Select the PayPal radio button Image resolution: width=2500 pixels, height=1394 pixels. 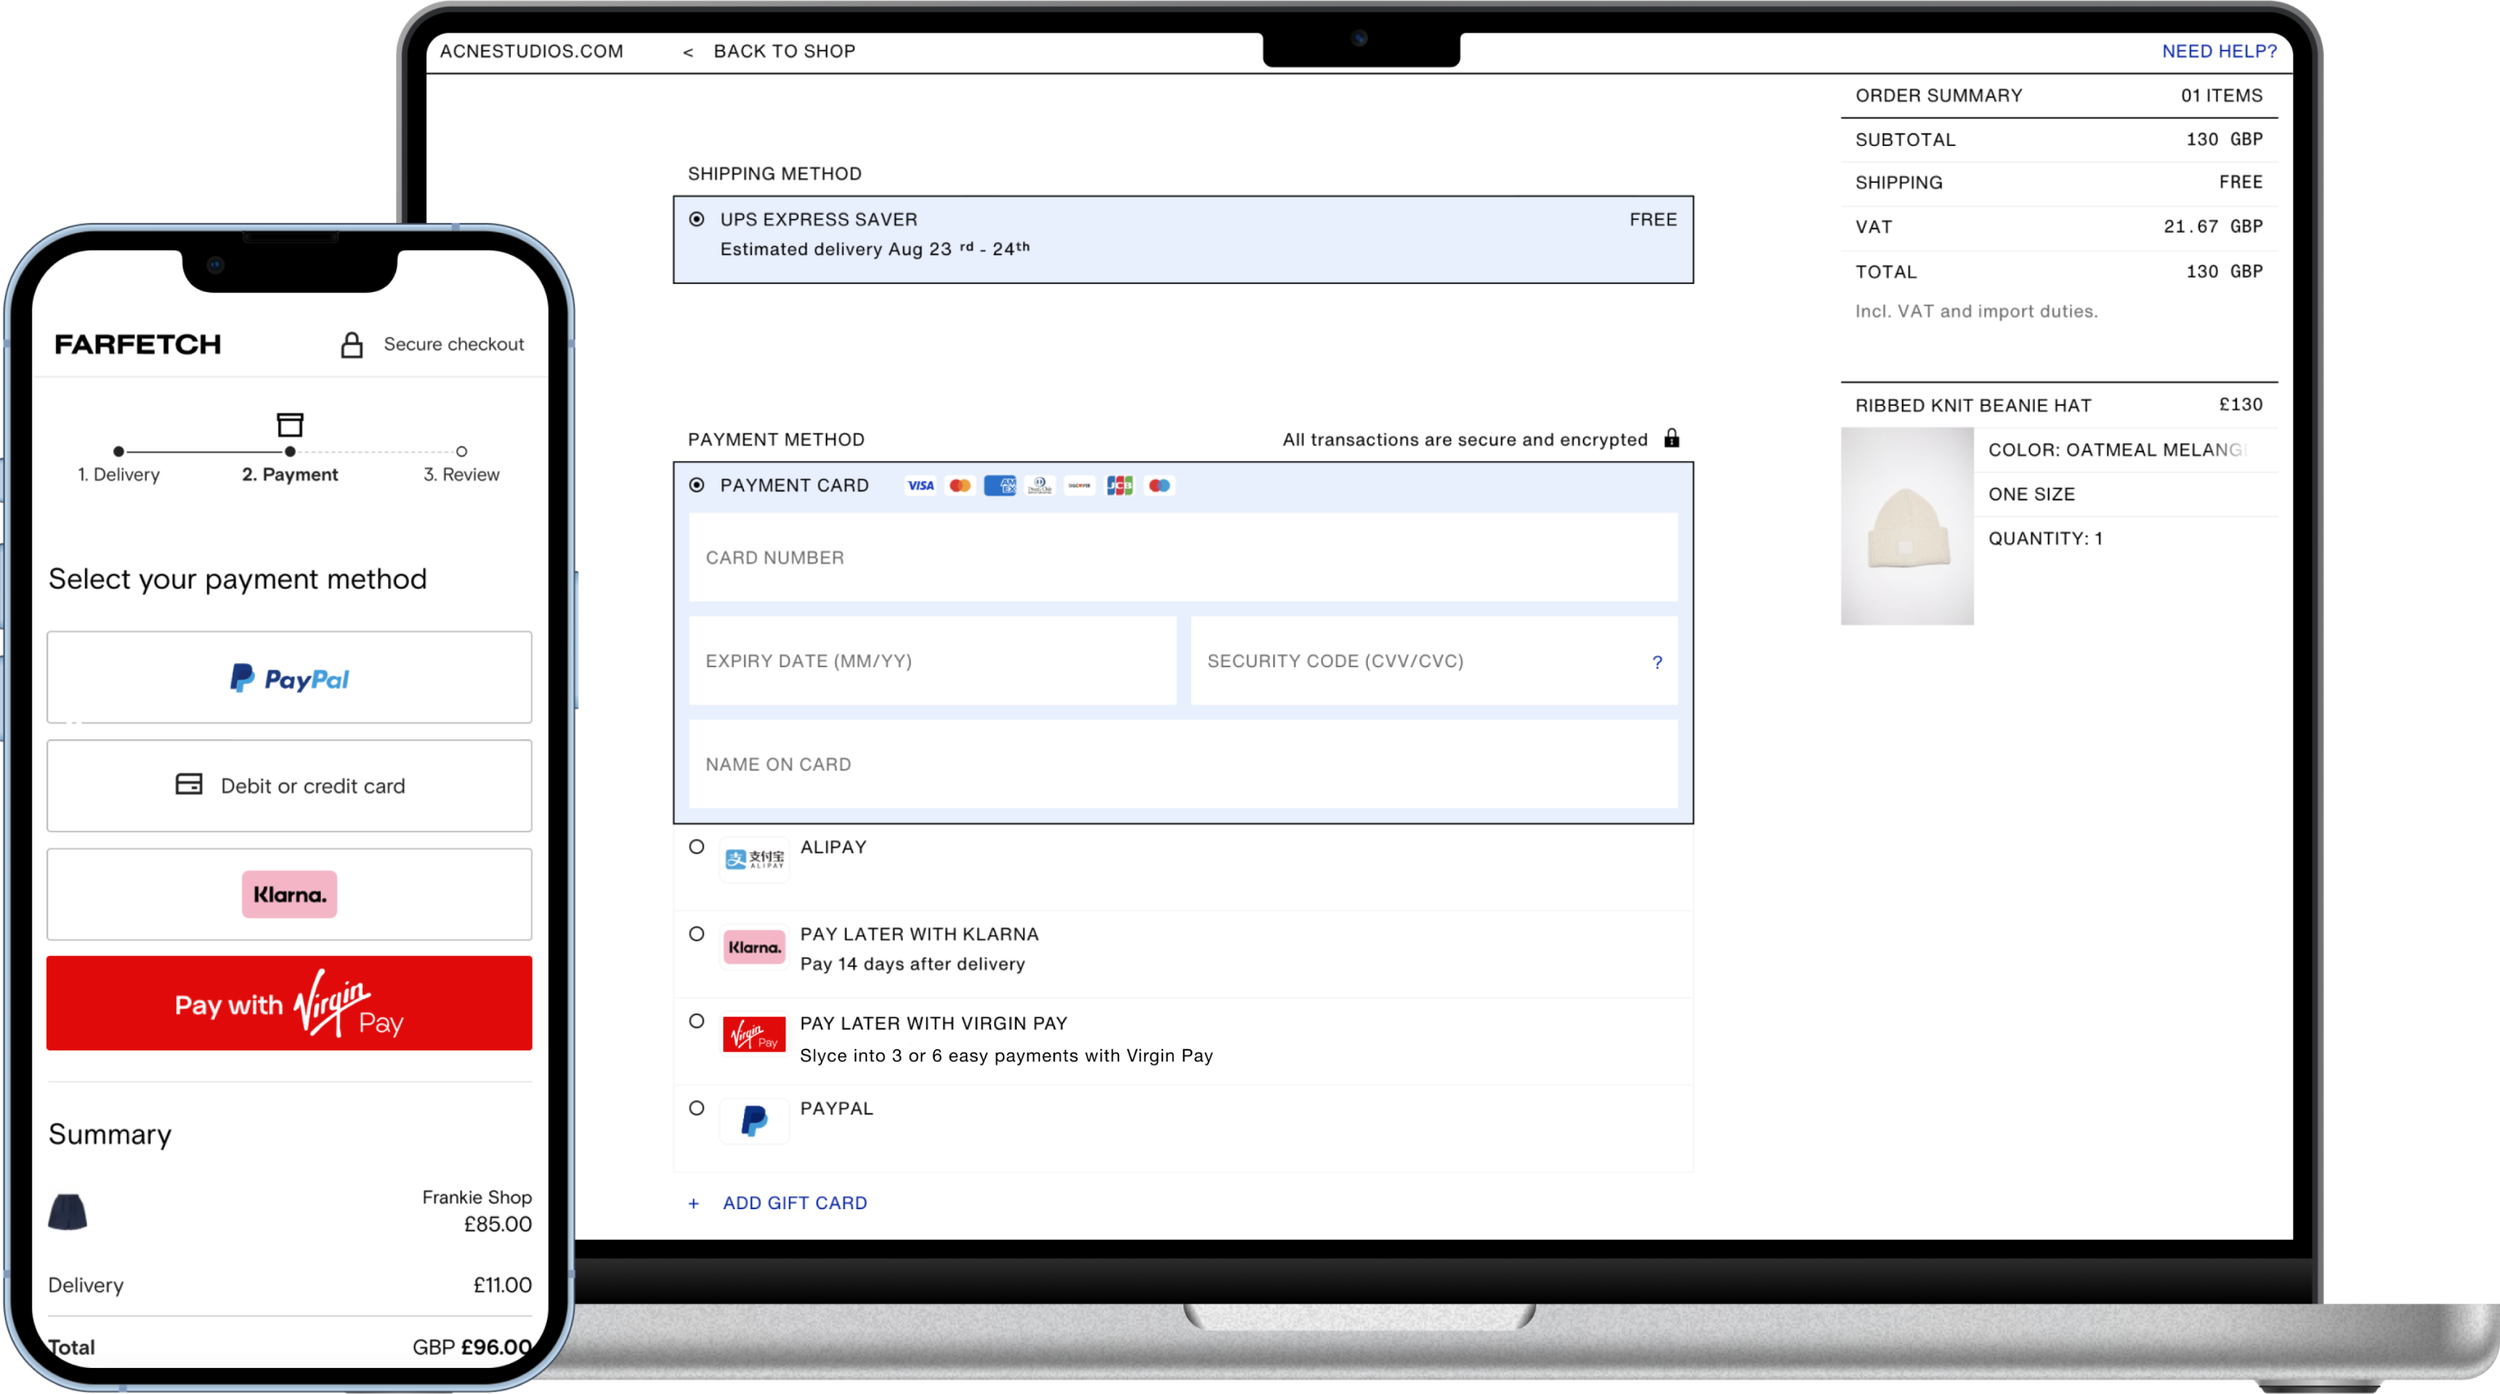(x=697, y=1108)
